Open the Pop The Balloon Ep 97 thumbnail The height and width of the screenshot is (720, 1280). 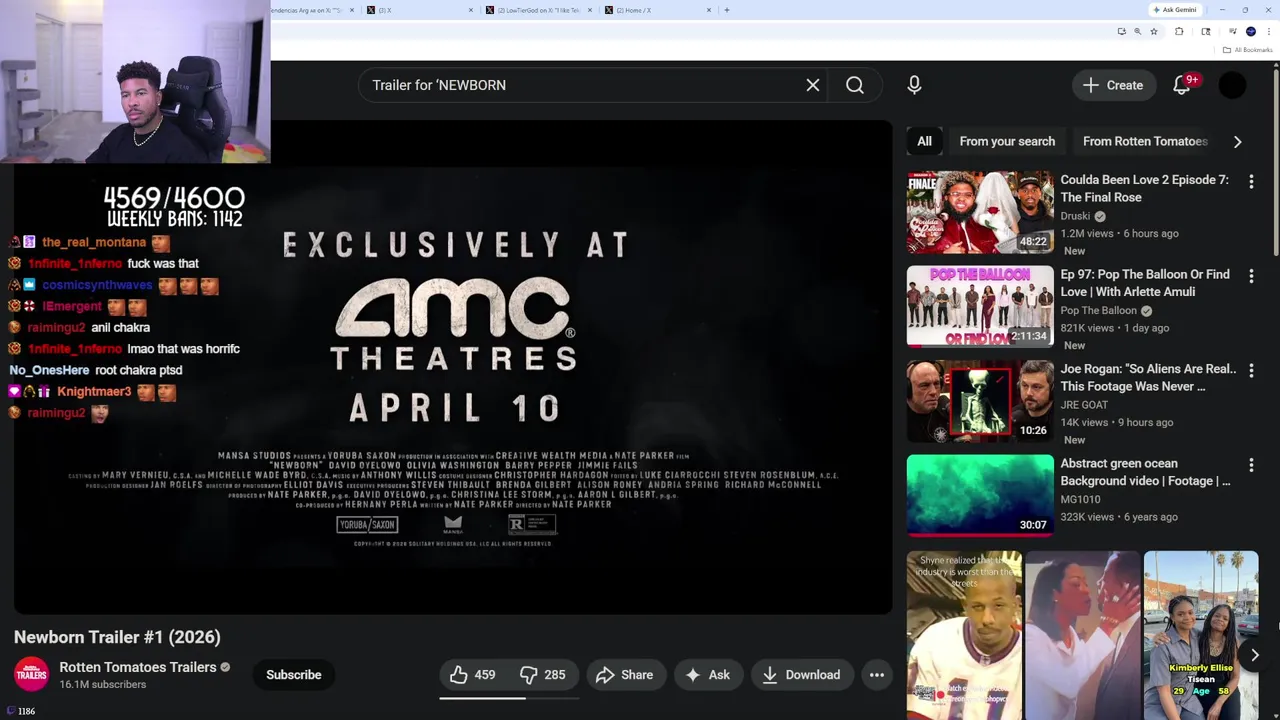pyautogui.click(x=980, y=306)
